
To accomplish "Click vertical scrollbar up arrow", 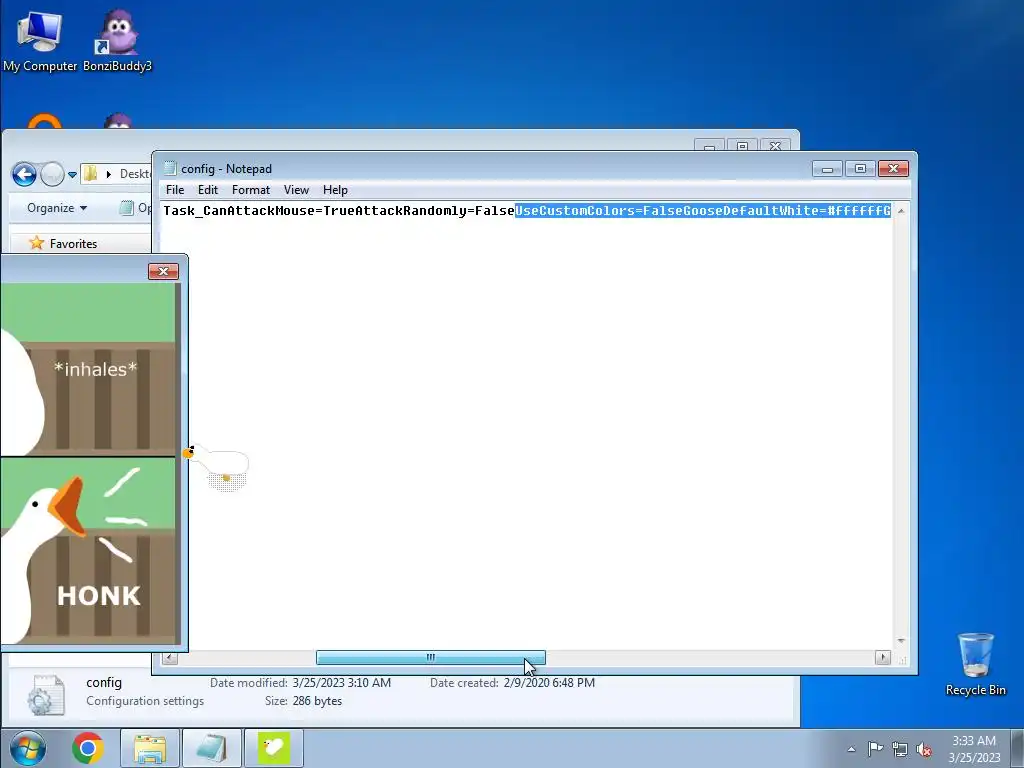I will point(901,210).
